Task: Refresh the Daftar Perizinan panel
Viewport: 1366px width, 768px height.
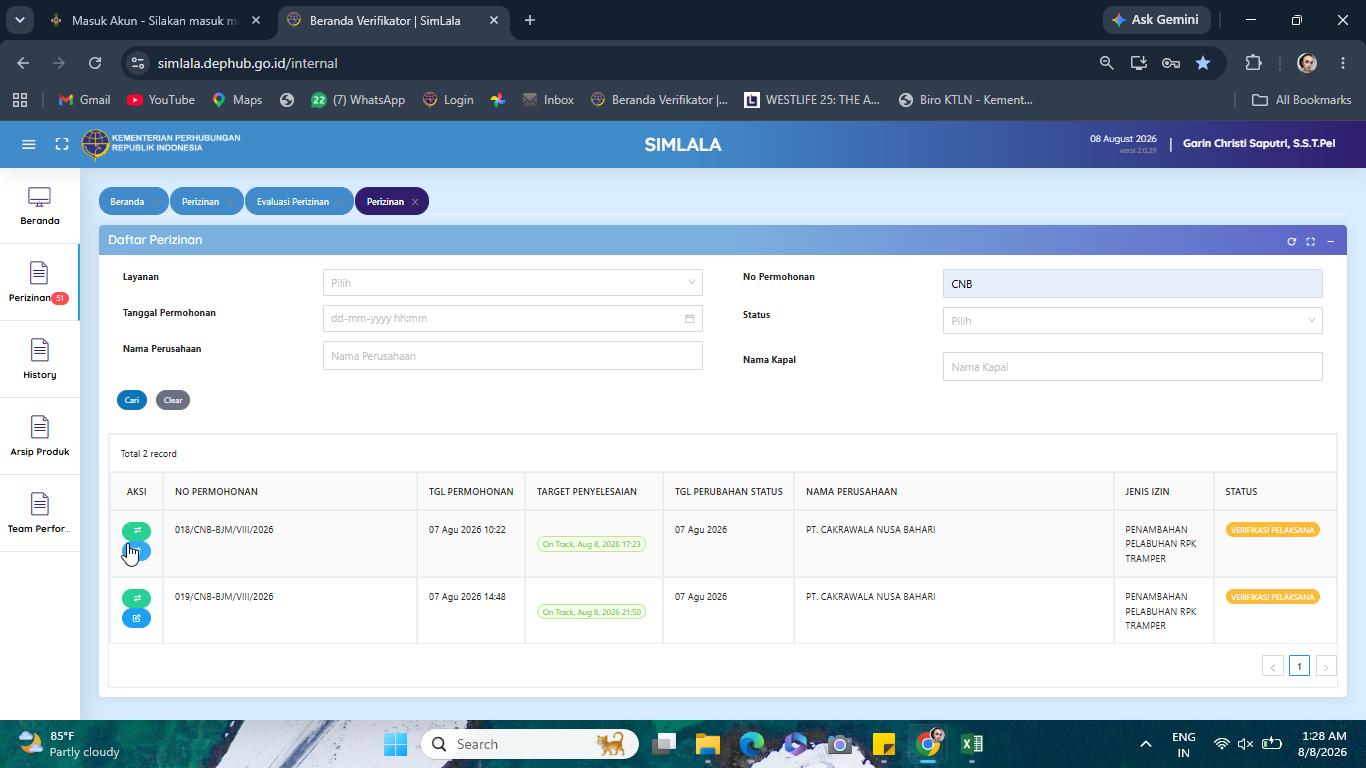Action: [x=1291, y=241]
